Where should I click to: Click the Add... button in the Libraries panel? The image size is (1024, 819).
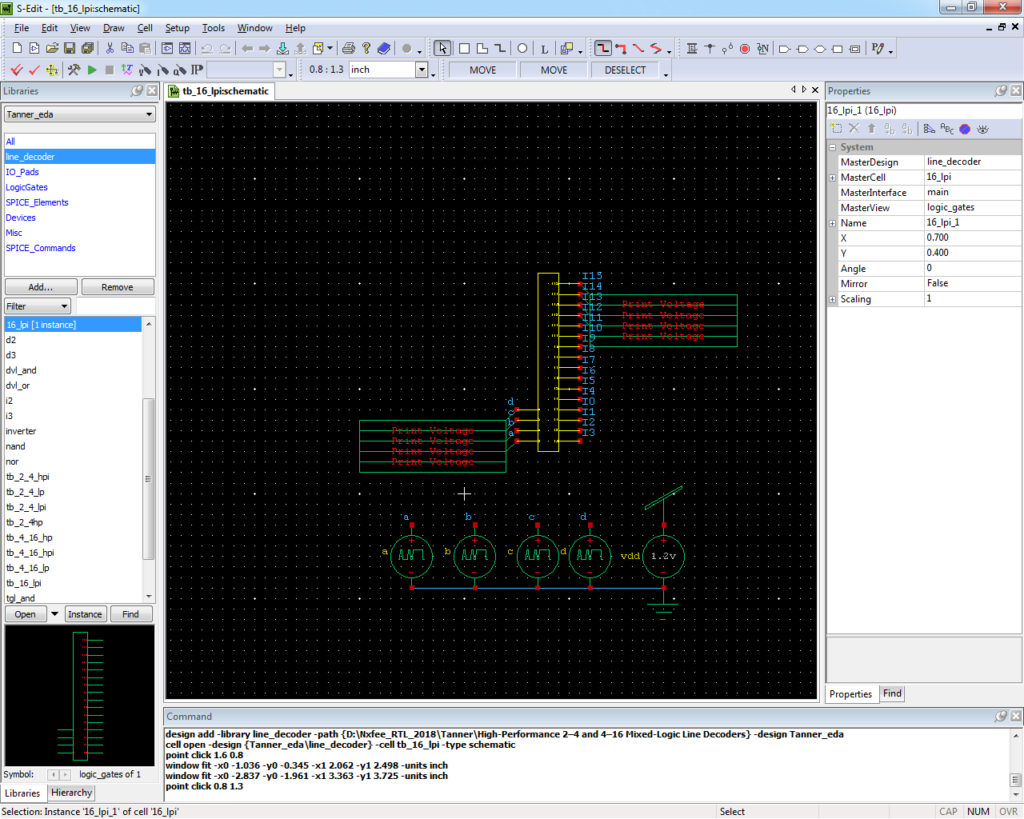[x=40, y=287]
